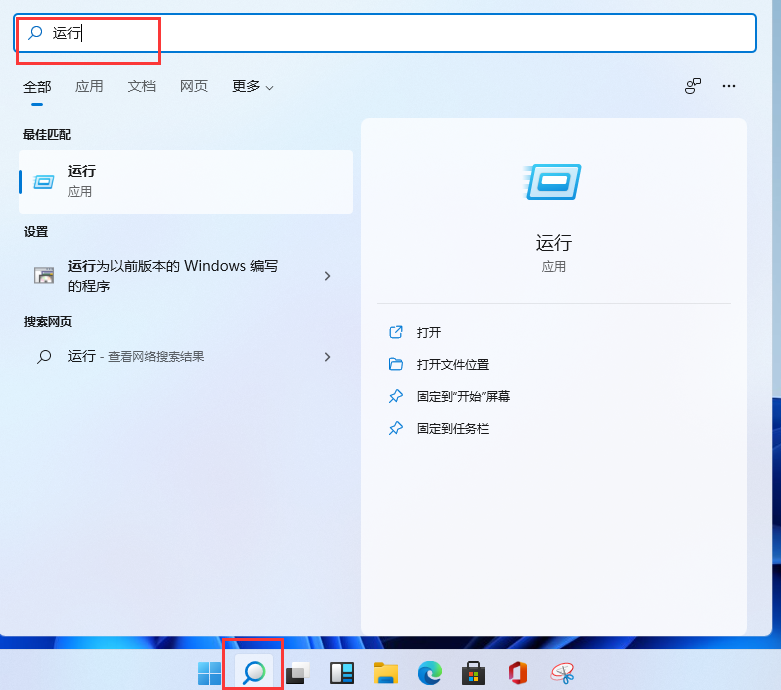Open the snipping tool icon on taskbar
Viewport: 781px width, 690px height.
(x=562, y=673)
